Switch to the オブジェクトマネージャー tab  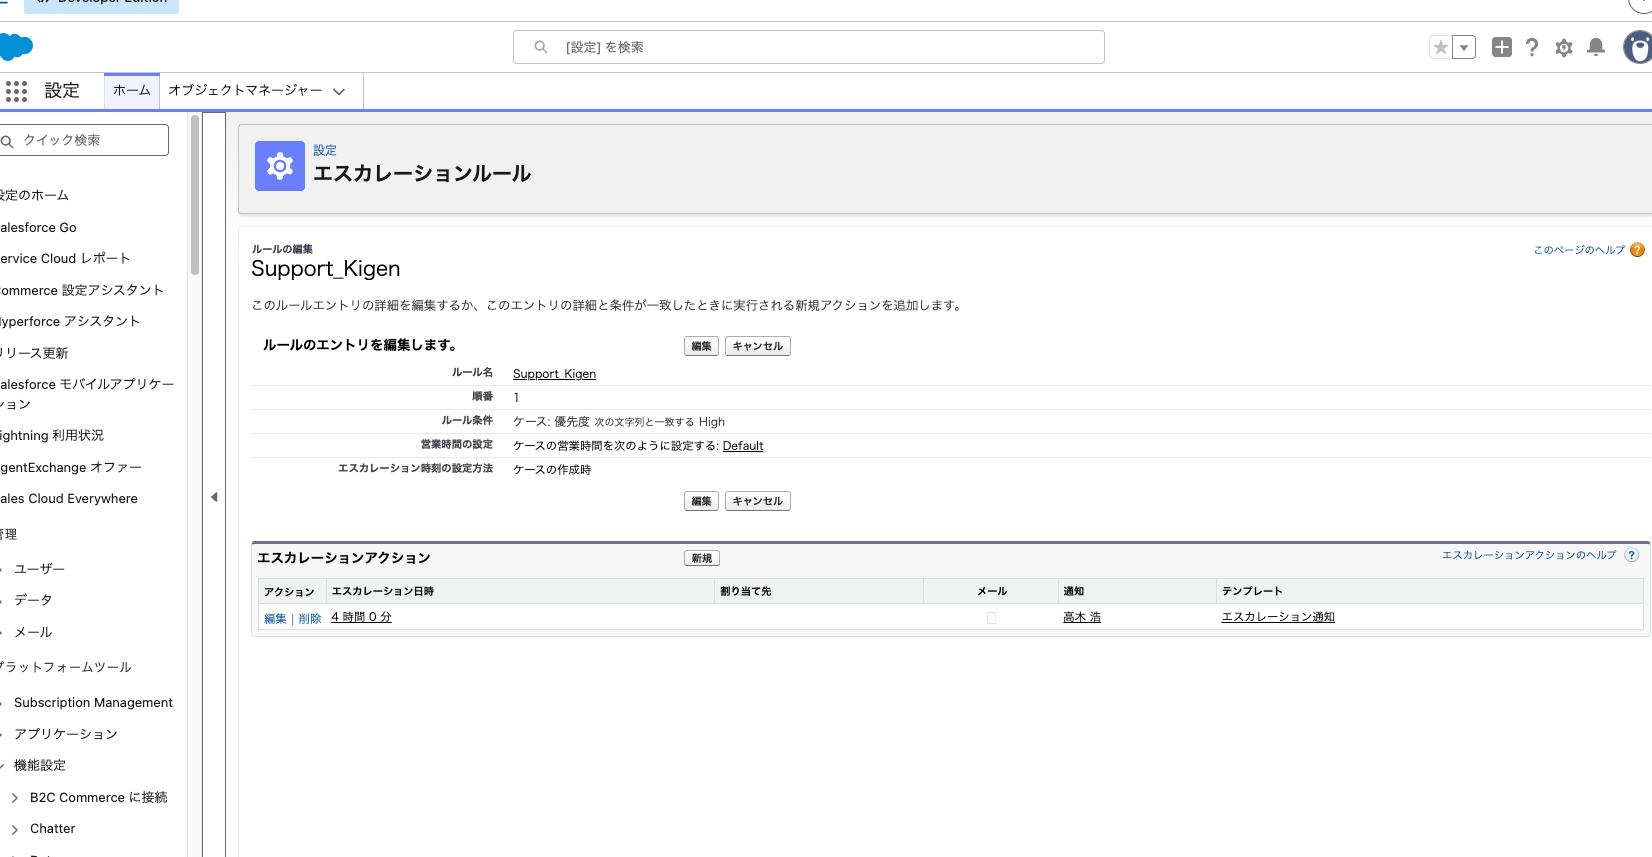point(245,90)
